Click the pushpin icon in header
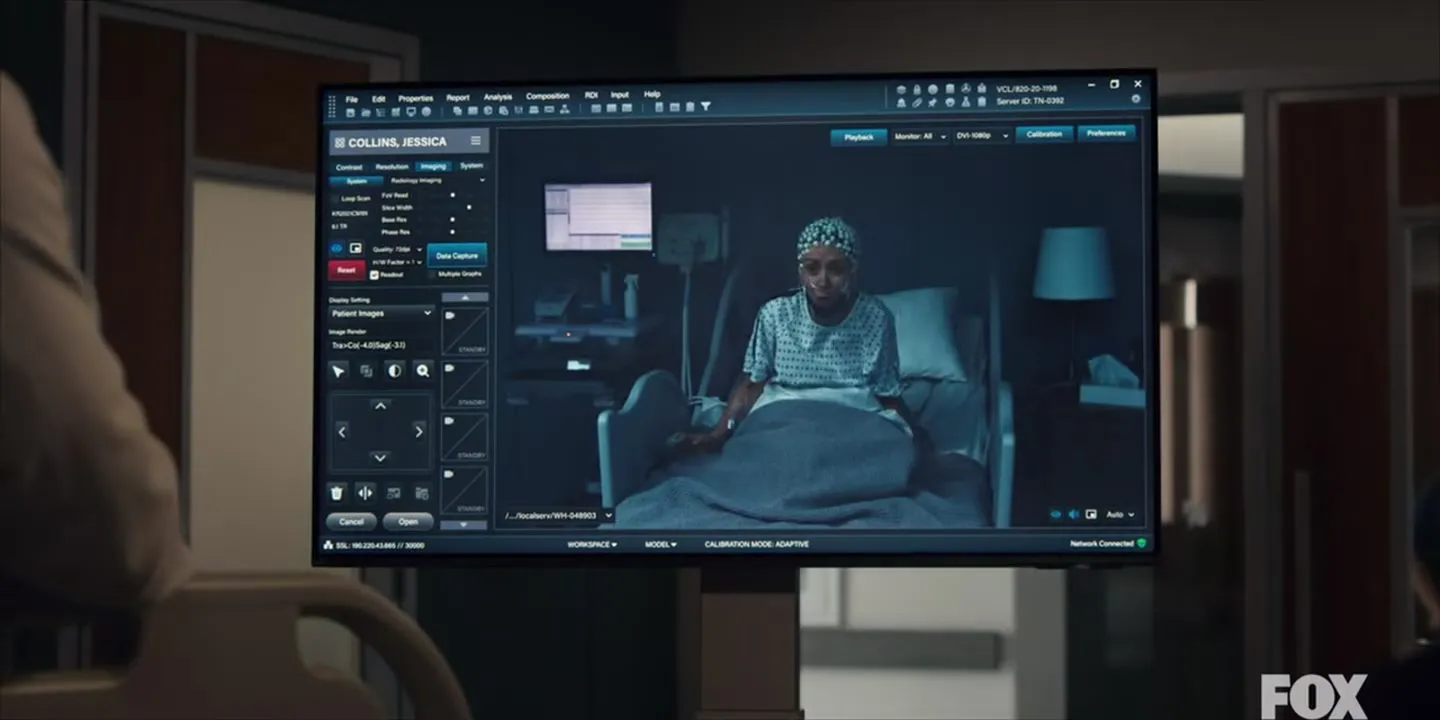This screenshot has height=720, width=1440. point(933,102)
